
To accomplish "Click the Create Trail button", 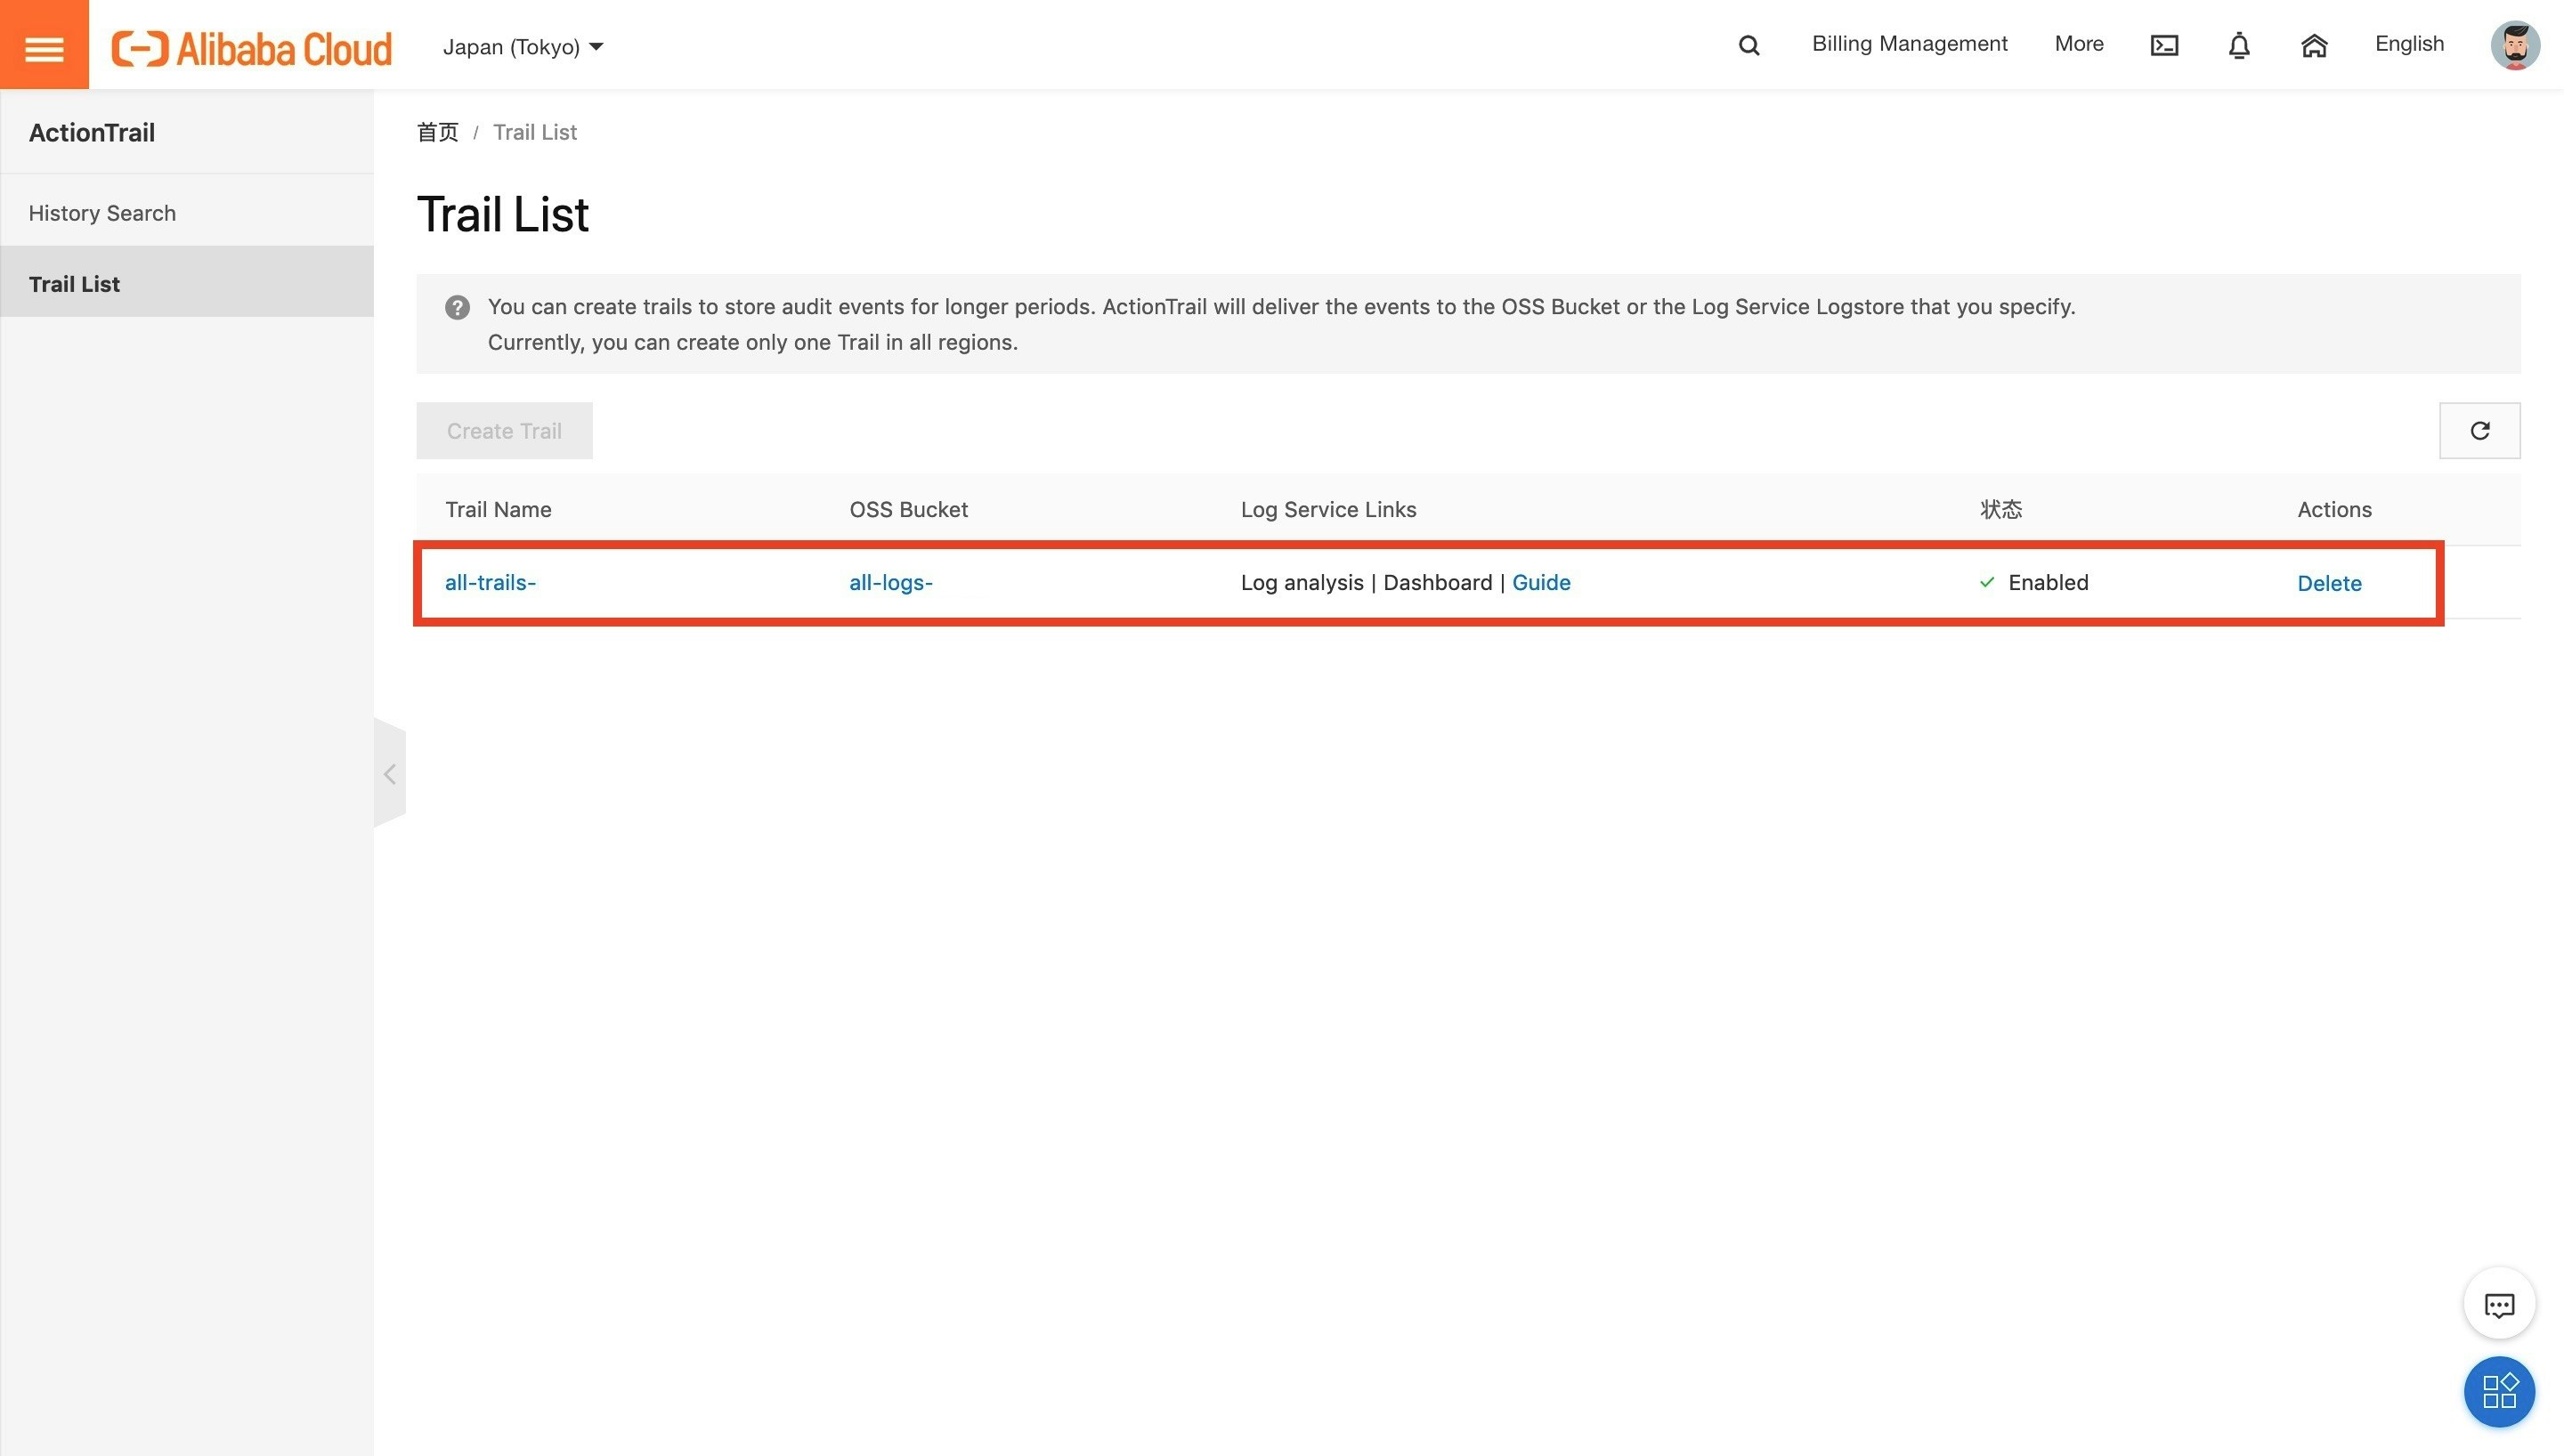I will (x=504, y=431).
